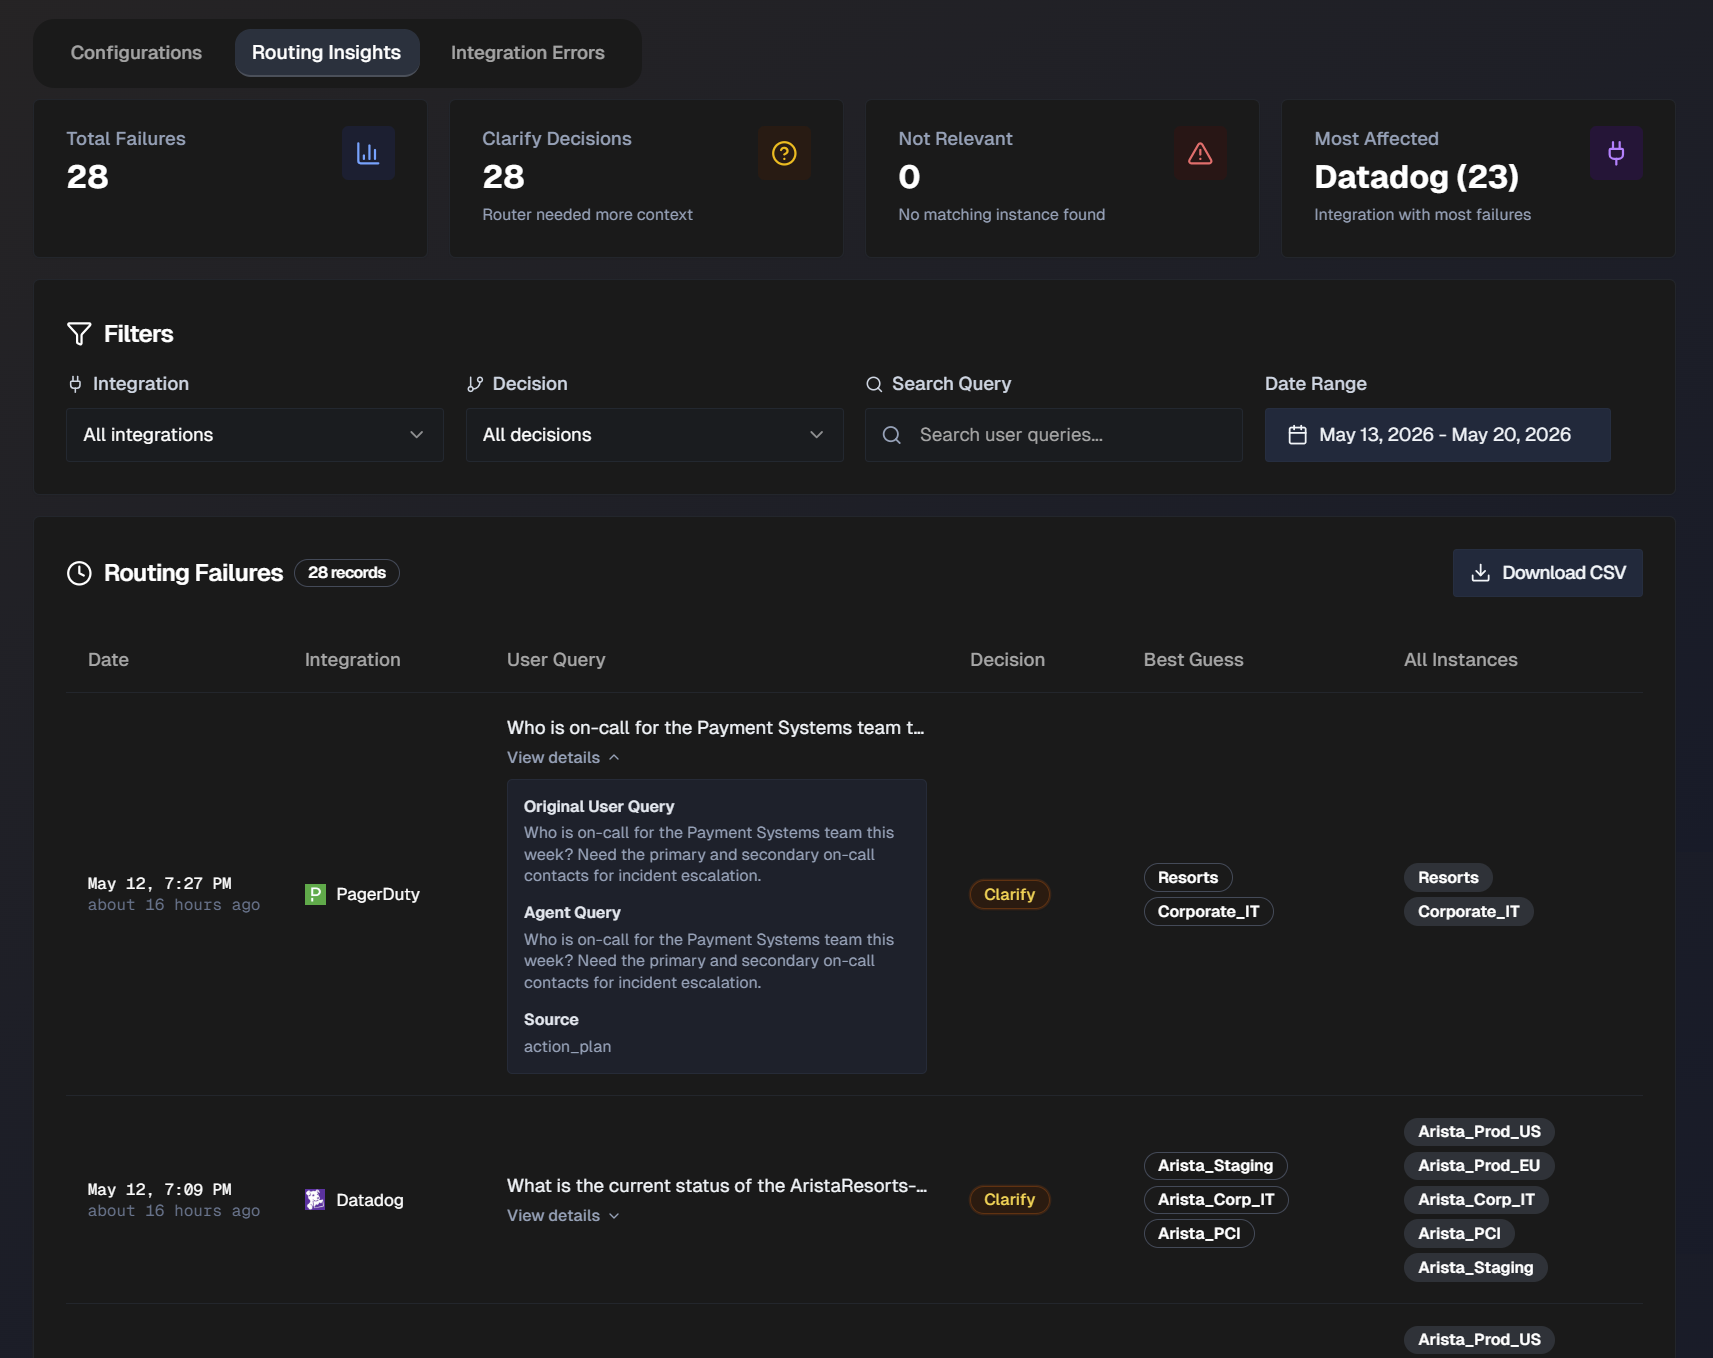Click Arista_PCI tag under All Instances
Viewport: 1713px width, 1358px height.
1459,1234
